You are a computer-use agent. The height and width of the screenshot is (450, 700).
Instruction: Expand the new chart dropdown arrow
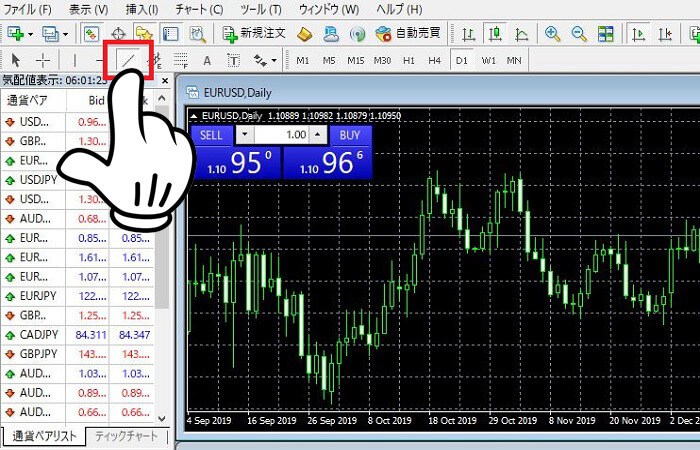pos(30,34)
